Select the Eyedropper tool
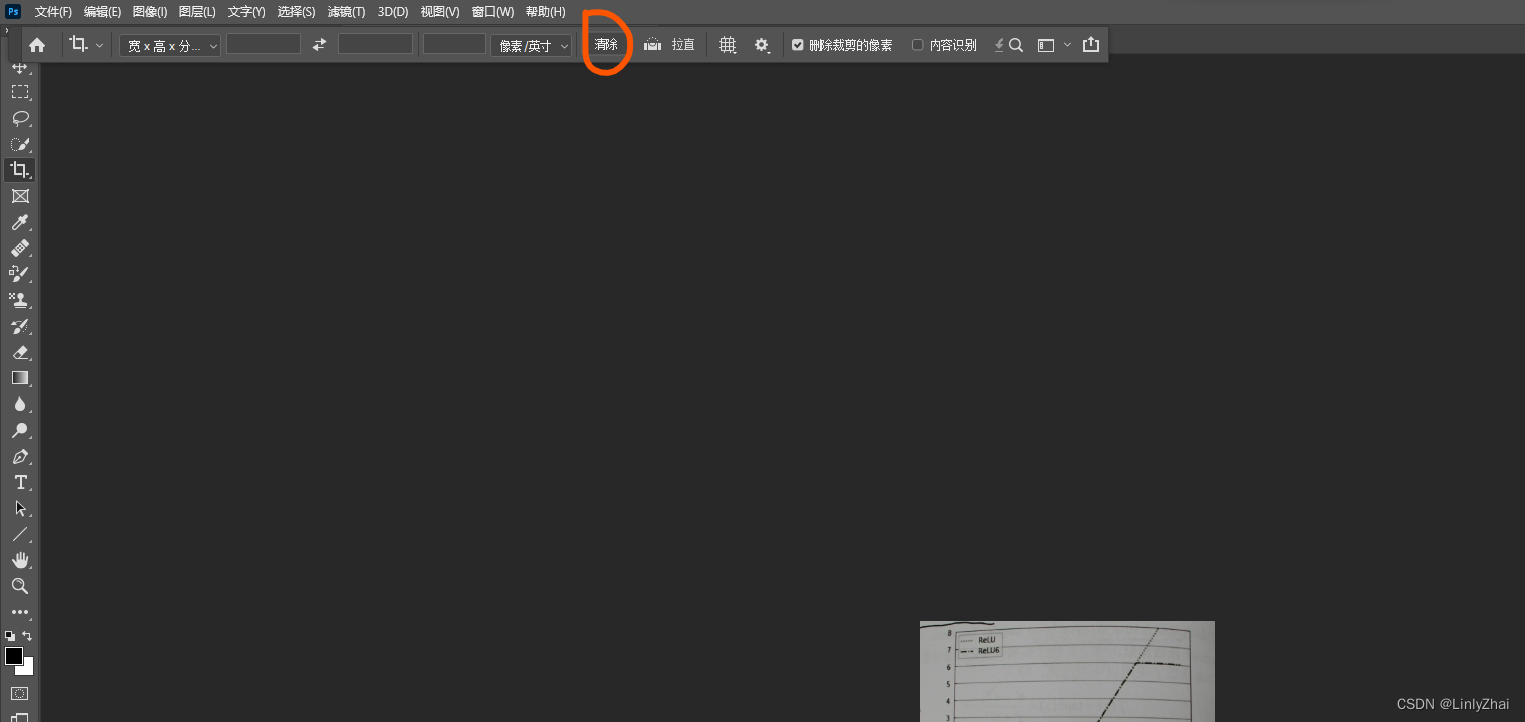1525x722 pixels. pos(20,222)
